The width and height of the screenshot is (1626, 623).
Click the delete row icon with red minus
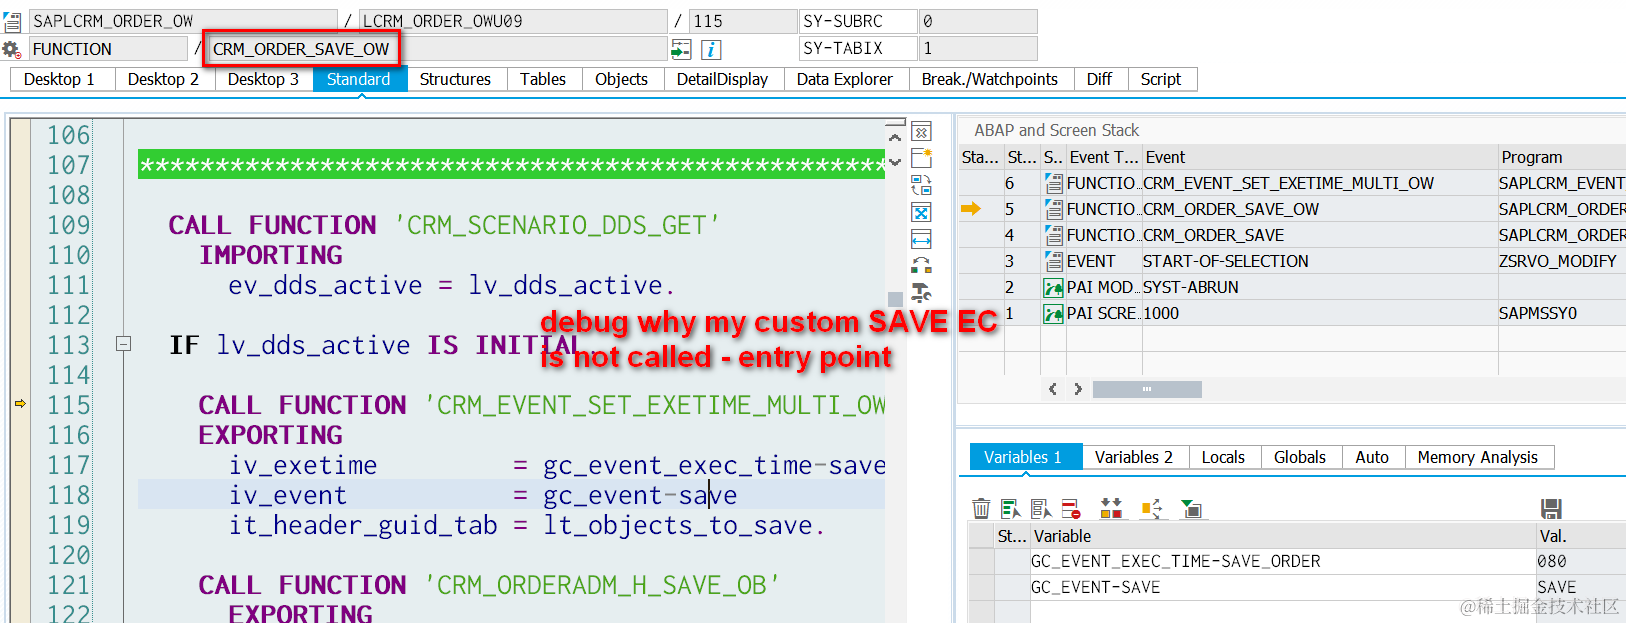(1071, 509)
